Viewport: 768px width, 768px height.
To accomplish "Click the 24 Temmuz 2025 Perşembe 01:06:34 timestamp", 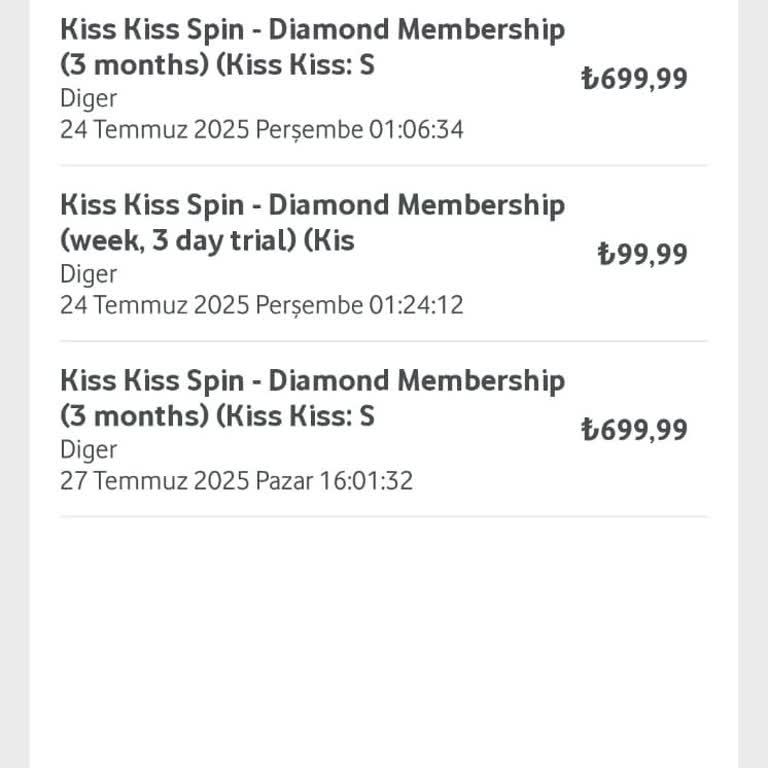I will (261, 129).
